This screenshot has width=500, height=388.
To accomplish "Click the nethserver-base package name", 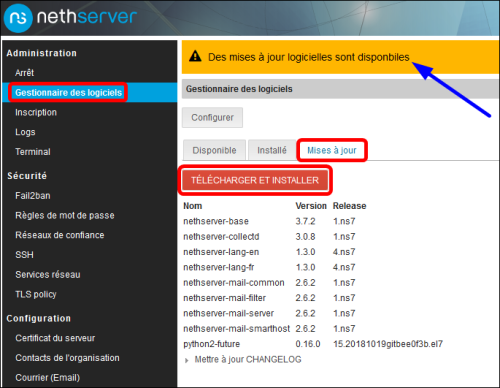I will click(x=216, y=221).
